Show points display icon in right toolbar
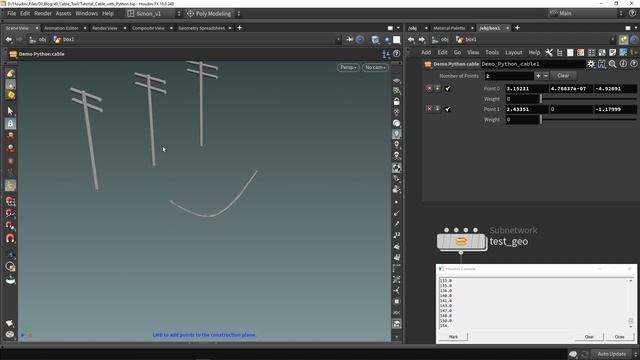Screen dimensions: 640x360 (396, 202)
